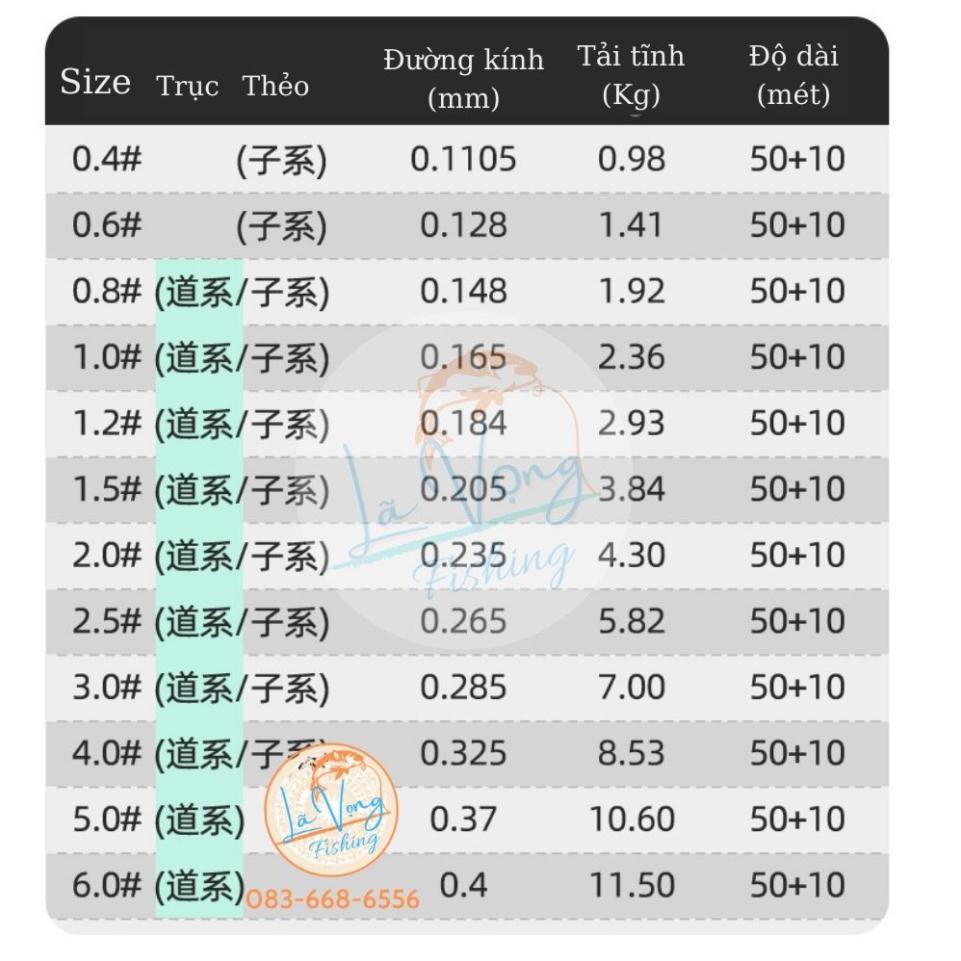Select the 1.41 static load cell

631,225
